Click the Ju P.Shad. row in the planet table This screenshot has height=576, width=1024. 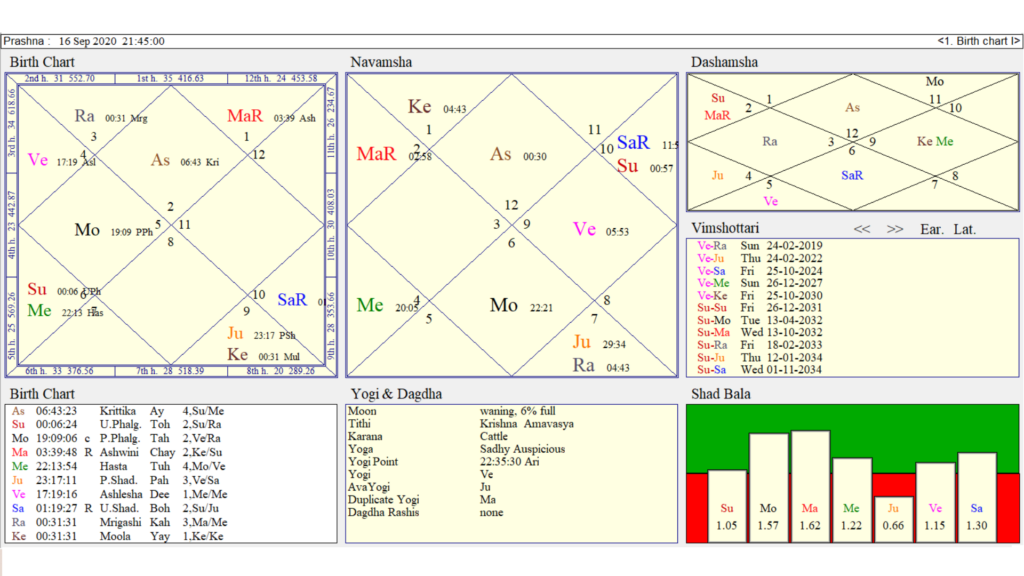point(118,480)
